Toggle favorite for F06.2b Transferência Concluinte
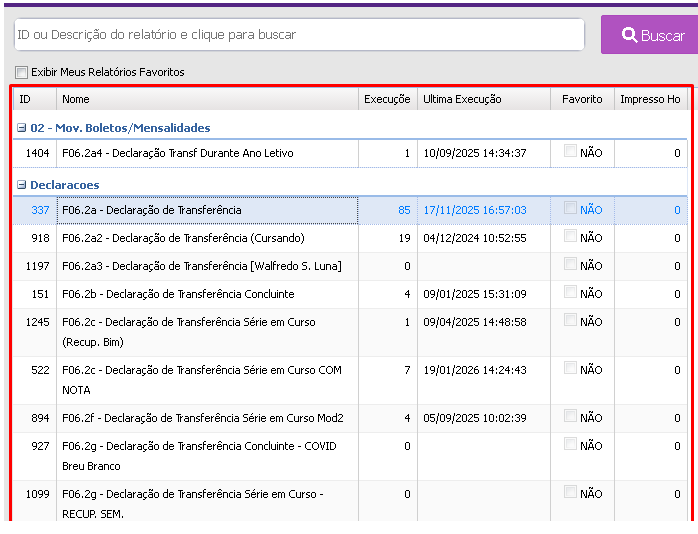 pyautogui.click(x=570, y=293)
